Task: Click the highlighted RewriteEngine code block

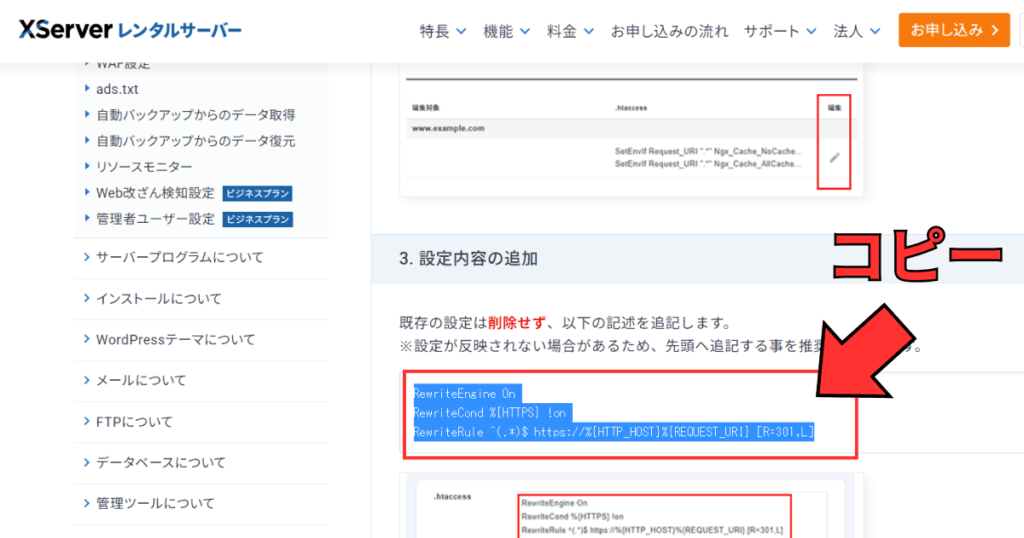Action: coord(614,413)
